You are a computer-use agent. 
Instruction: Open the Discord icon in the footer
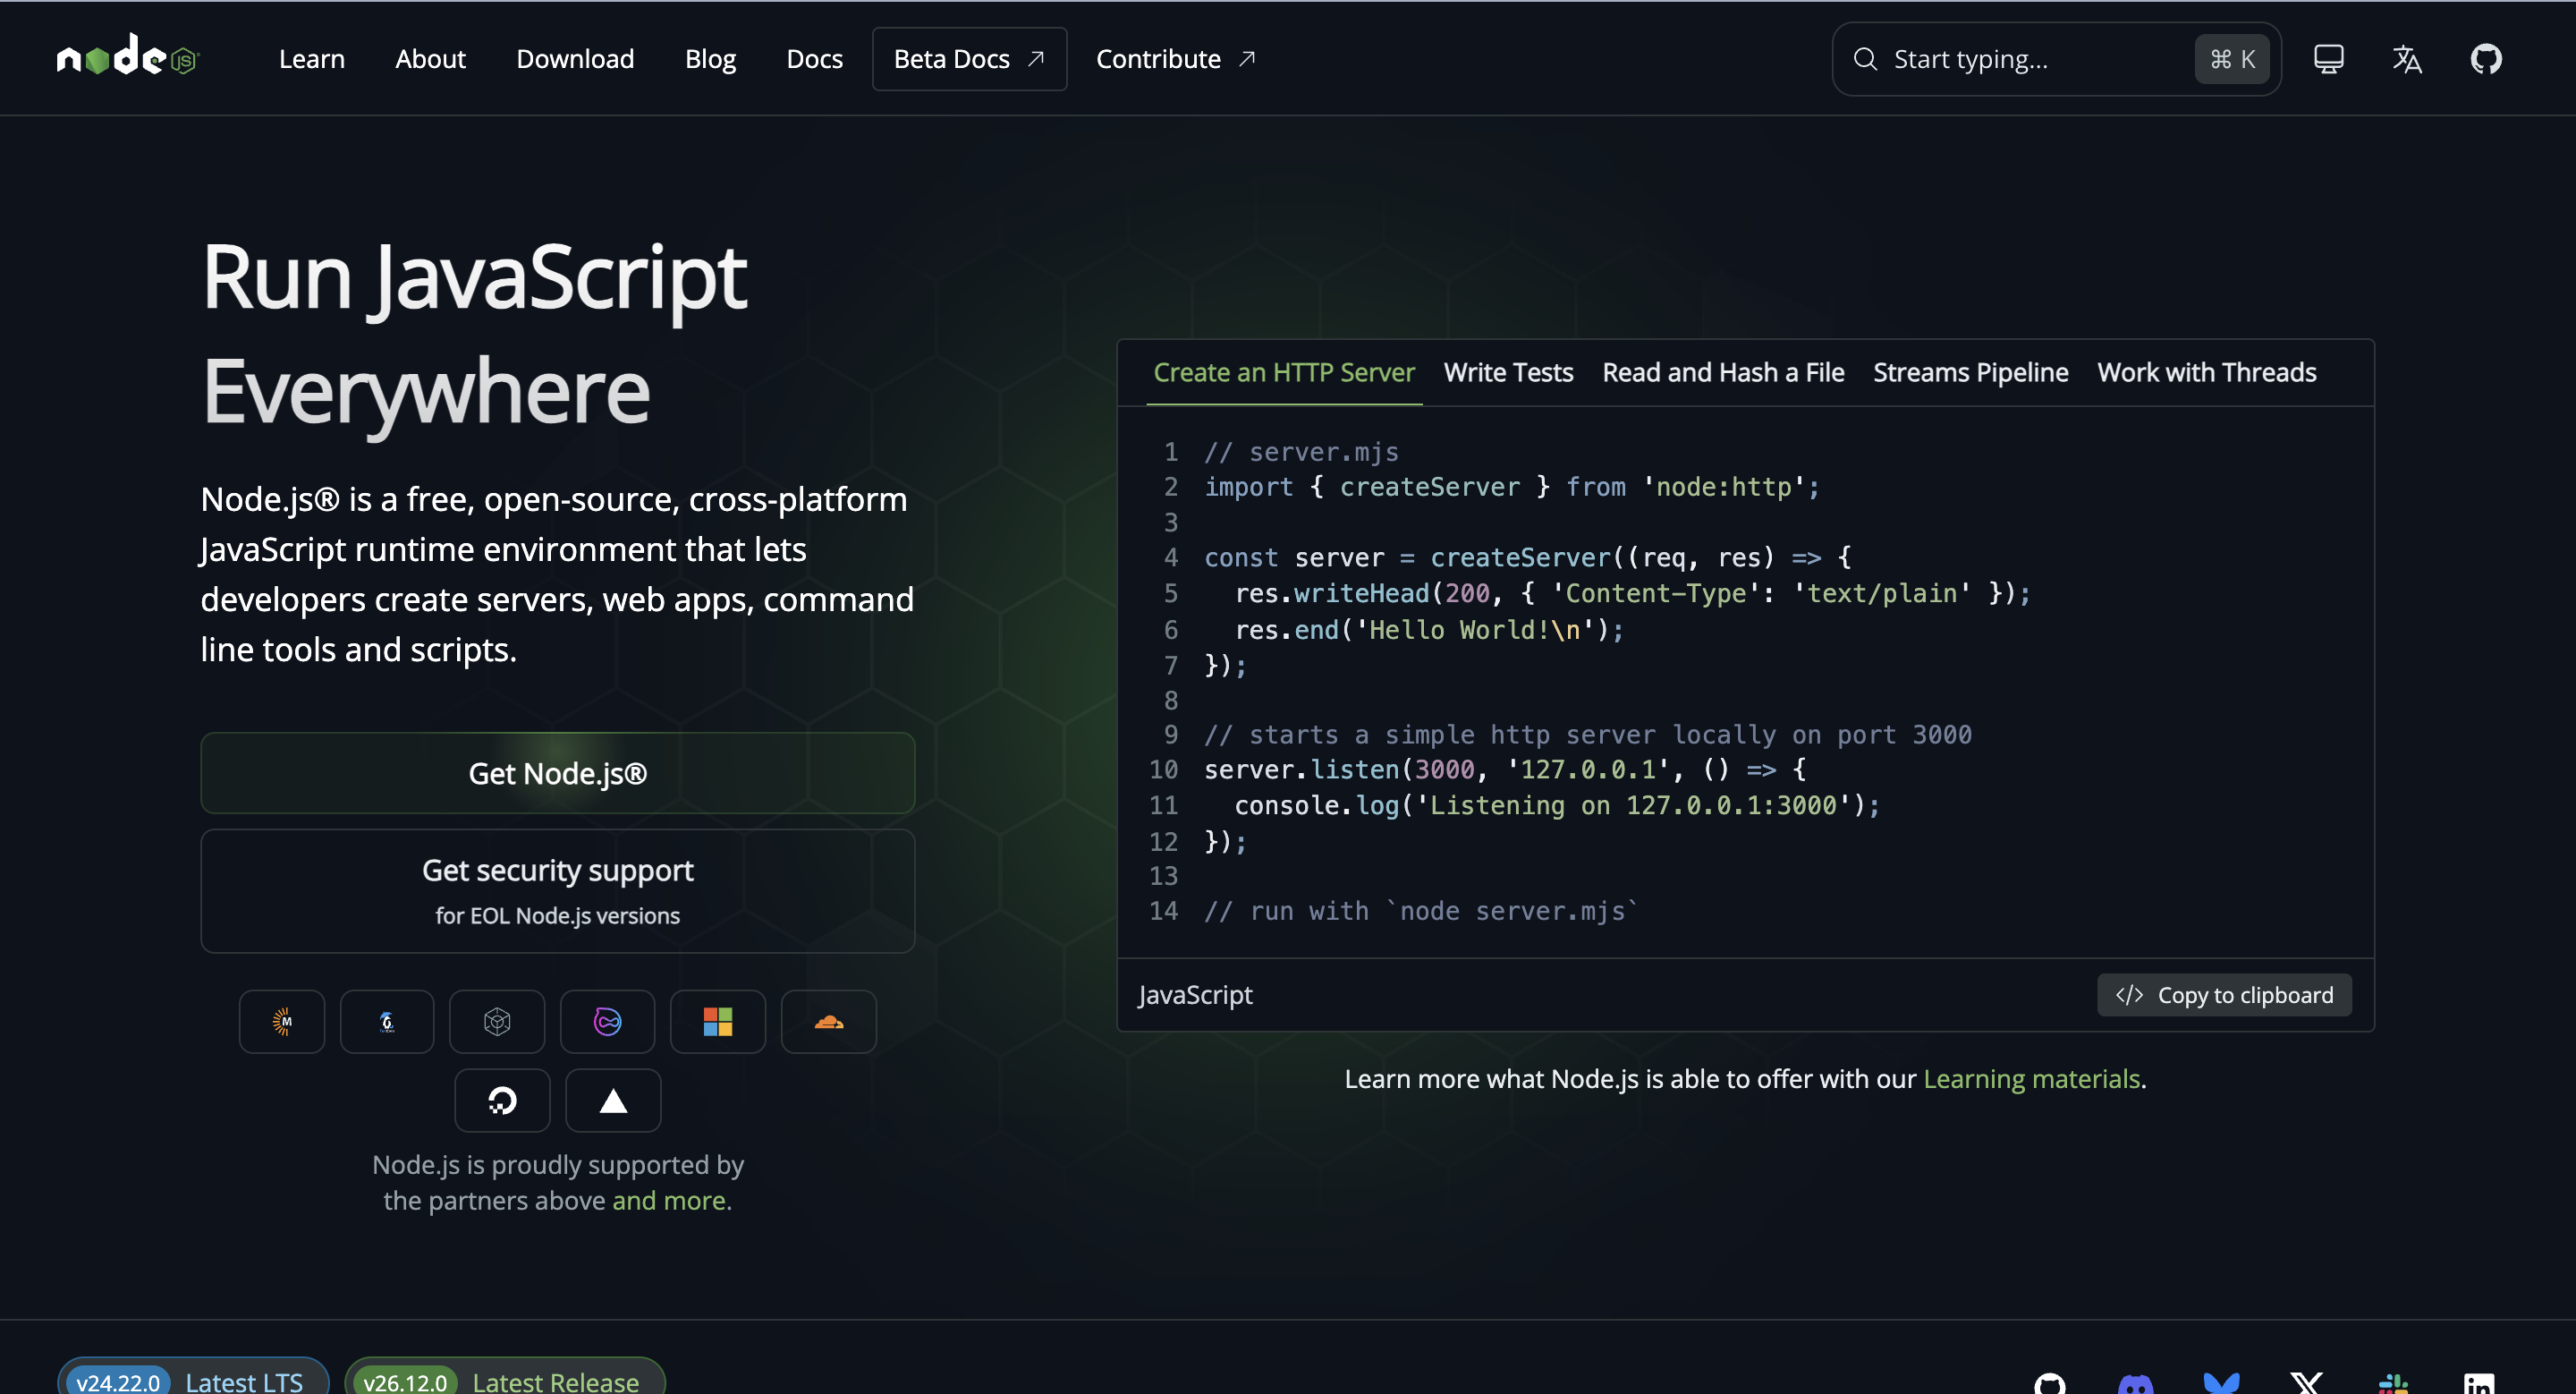[2135, 1384]
